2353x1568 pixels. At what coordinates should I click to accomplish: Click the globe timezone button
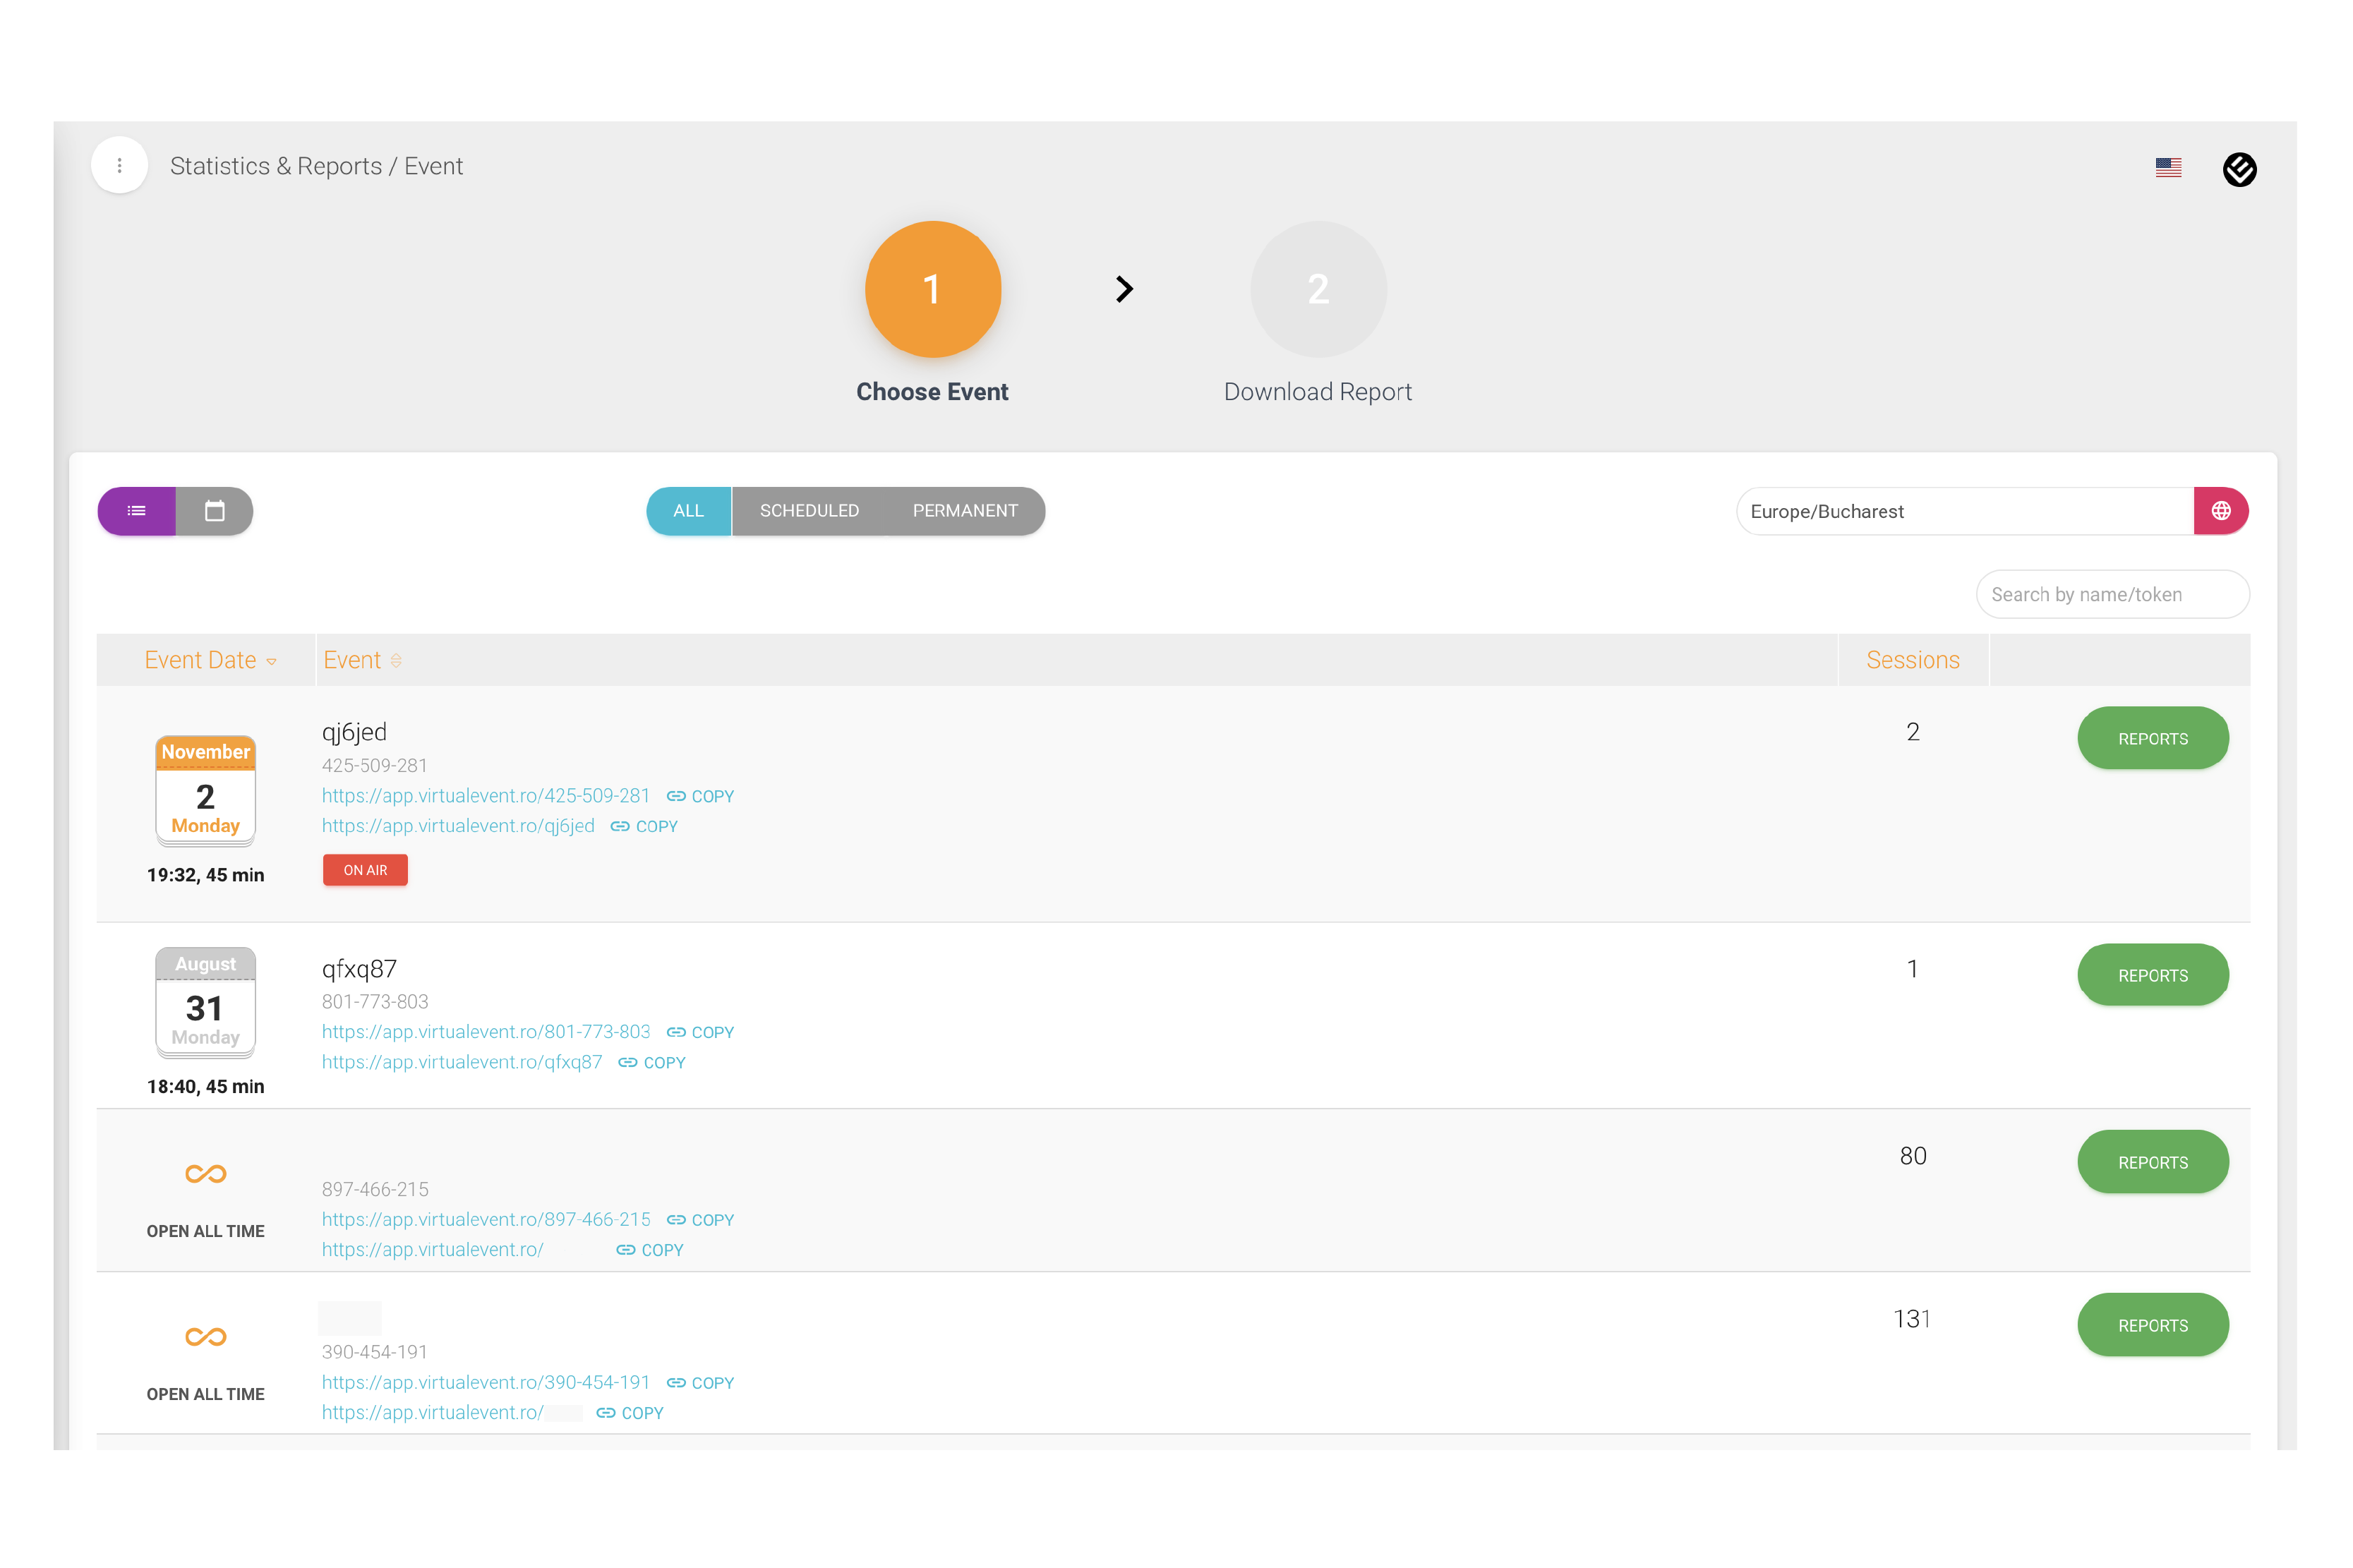(x=2220, y=511)
